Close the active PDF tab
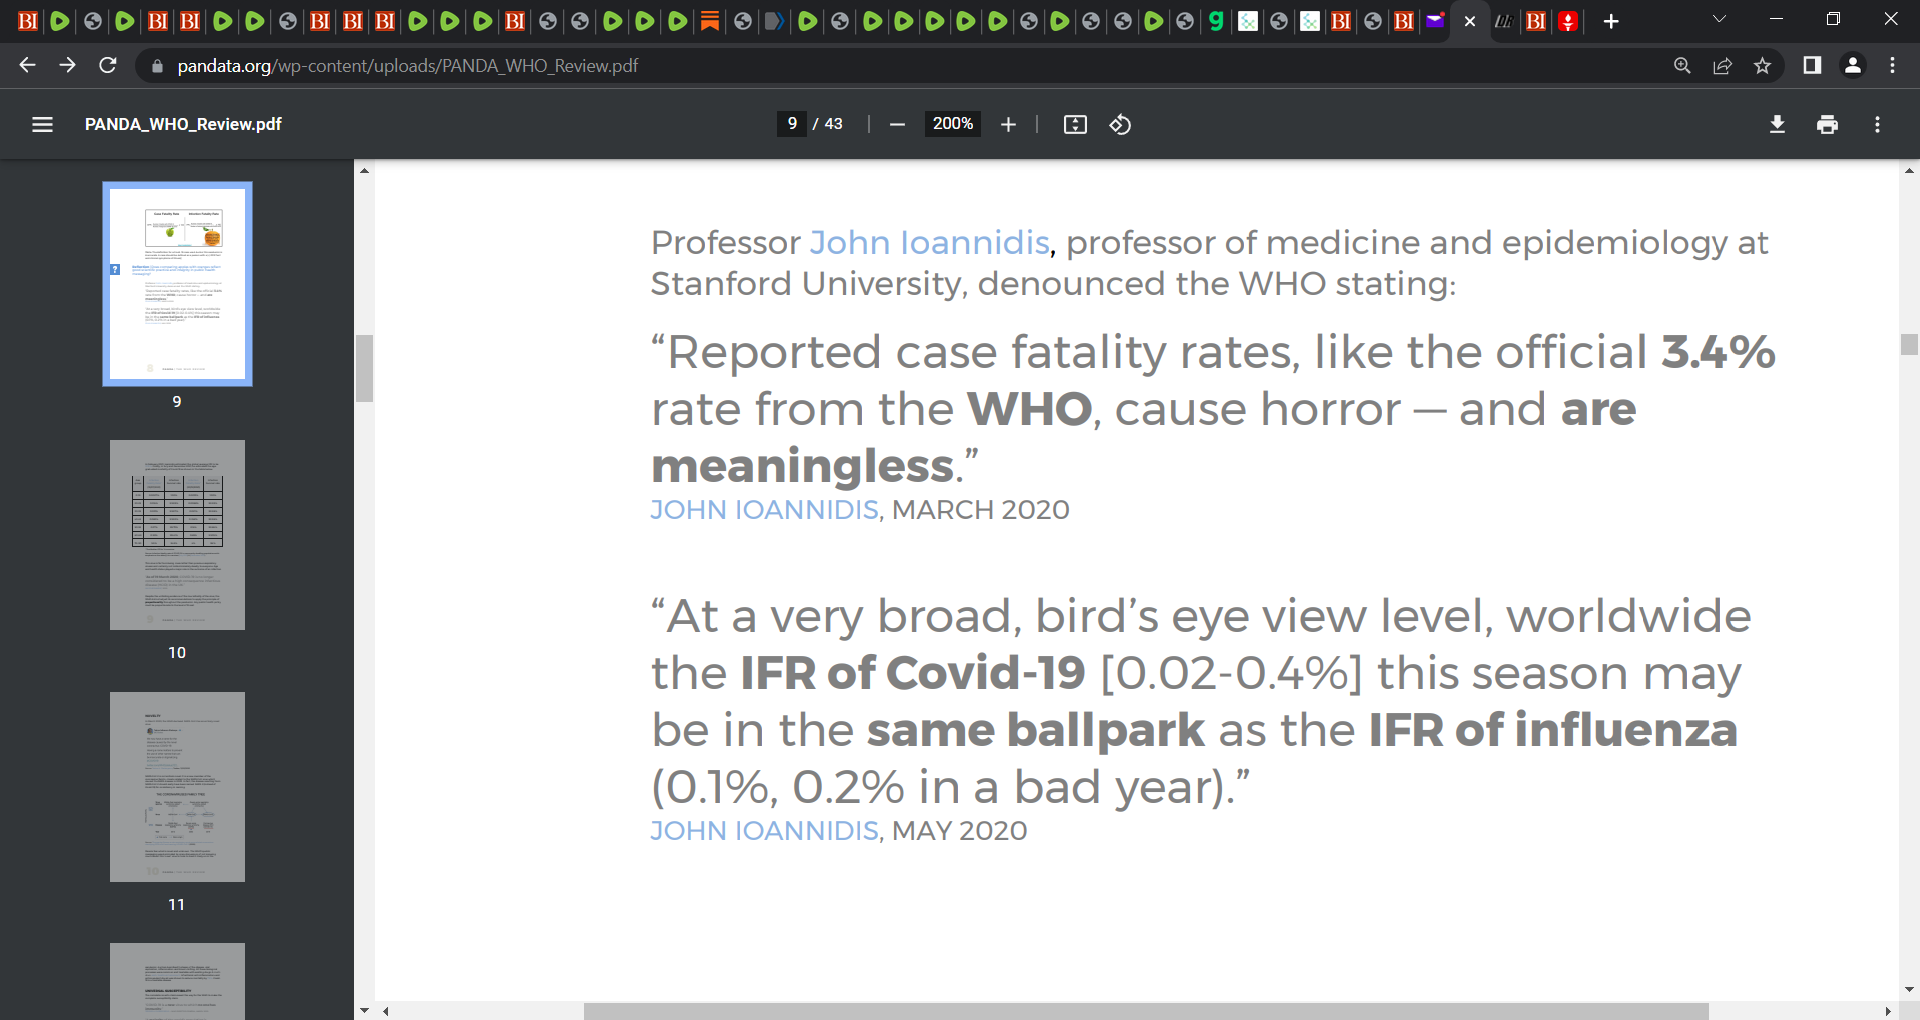This screenshot has width=1920, height=1020. pos(1469,21)
